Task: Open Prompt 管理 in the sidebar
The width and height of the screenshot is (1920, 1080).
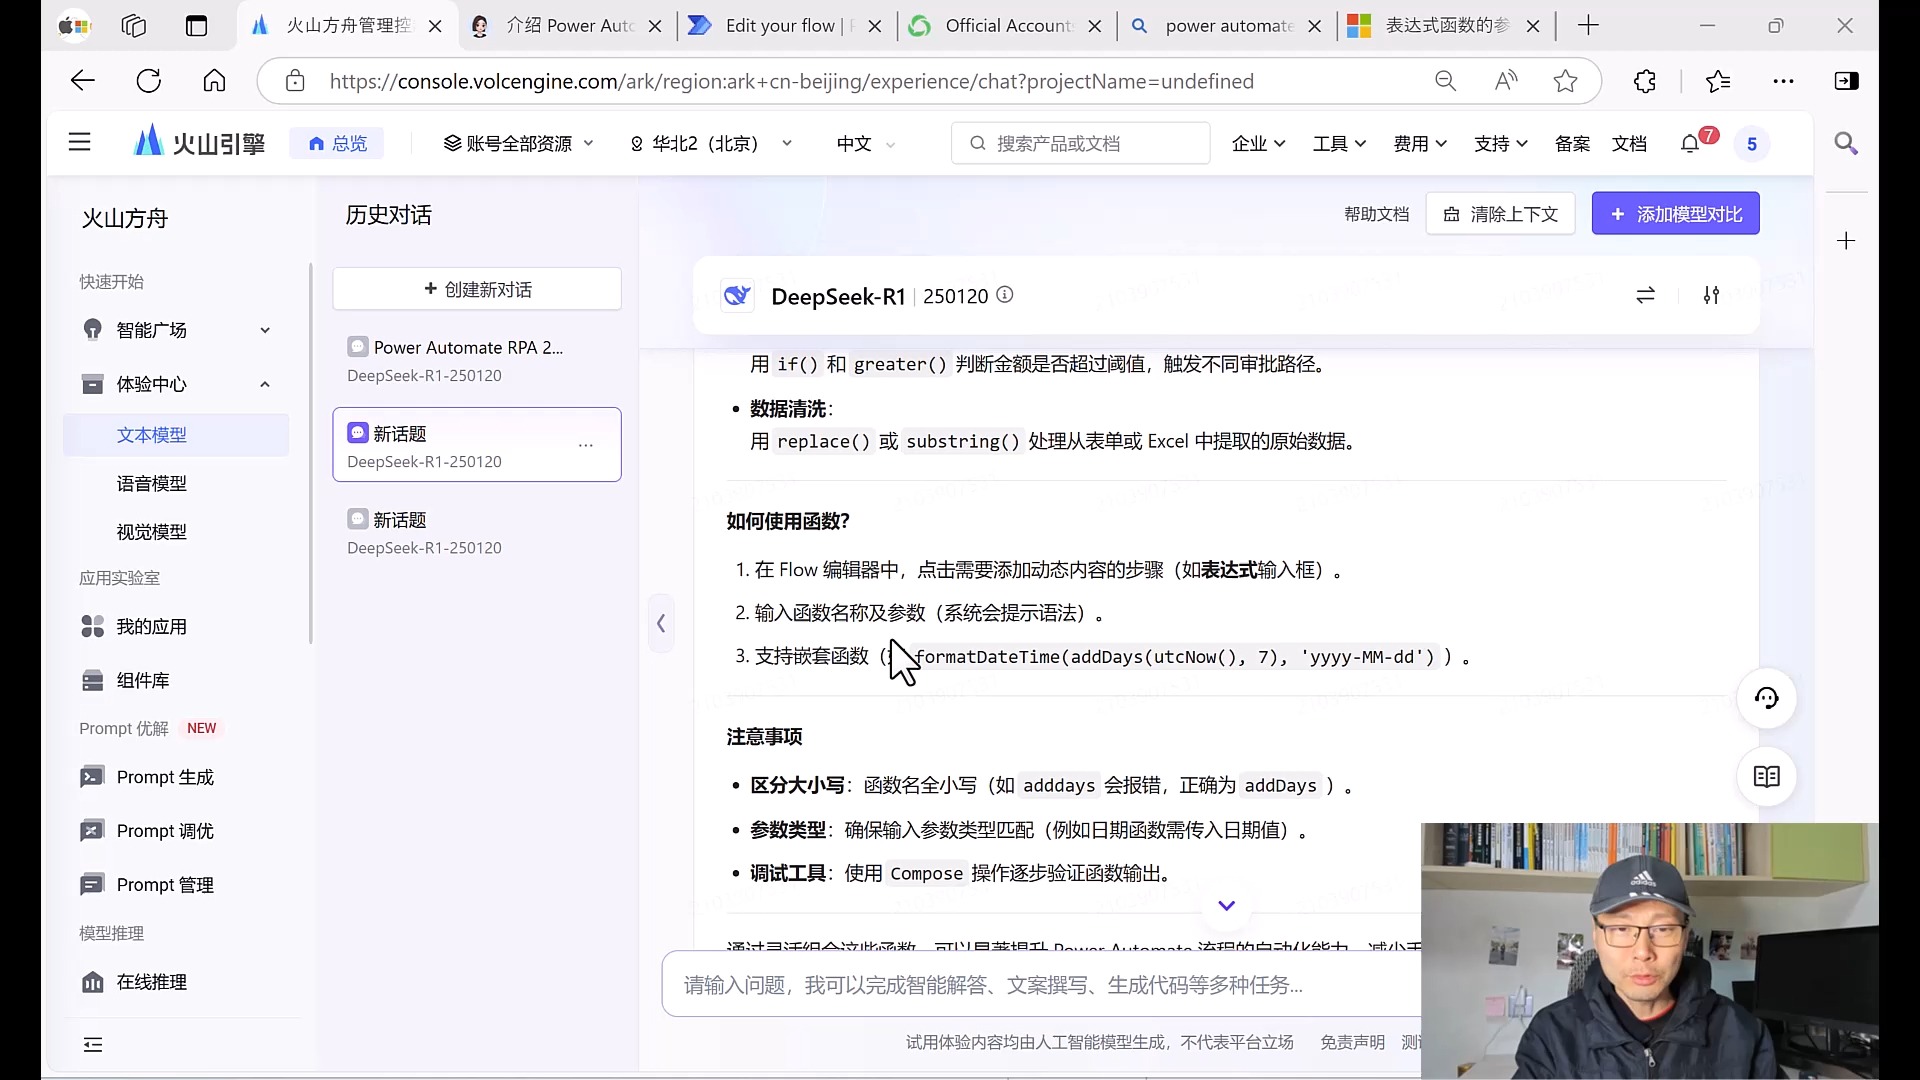Action: pos(165,884)
